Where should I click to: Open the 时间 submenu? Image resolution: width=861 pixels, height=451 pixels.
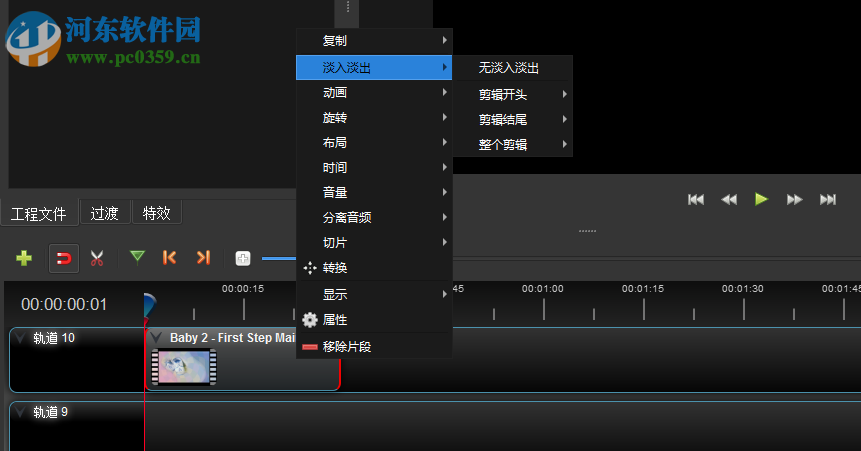pos(374,168)
